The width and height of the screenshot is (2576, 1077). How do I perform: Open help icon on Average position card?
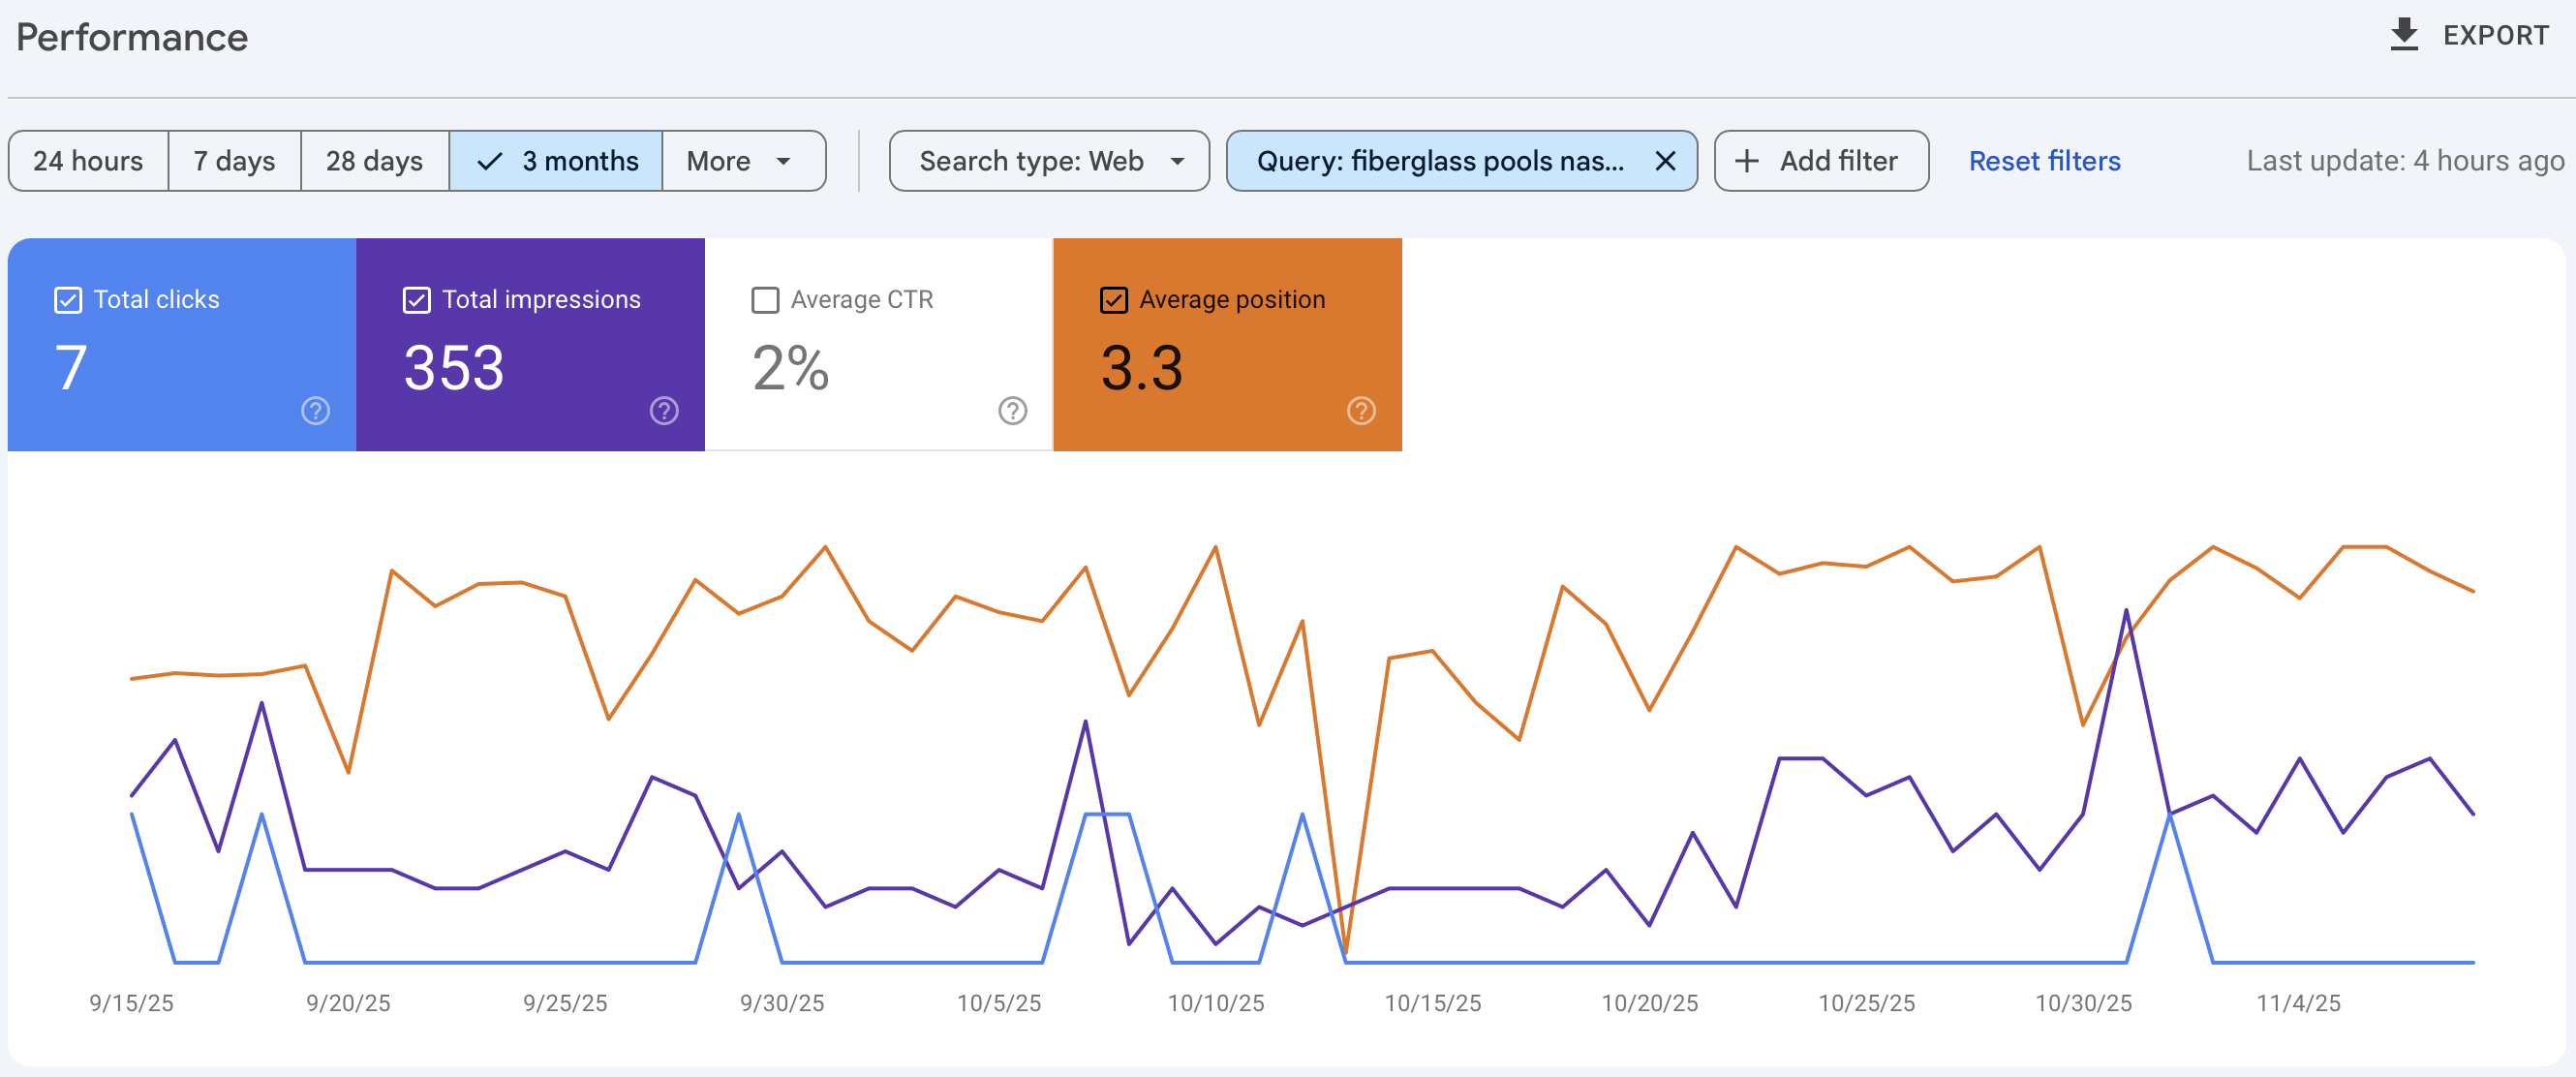point(1361,411)
